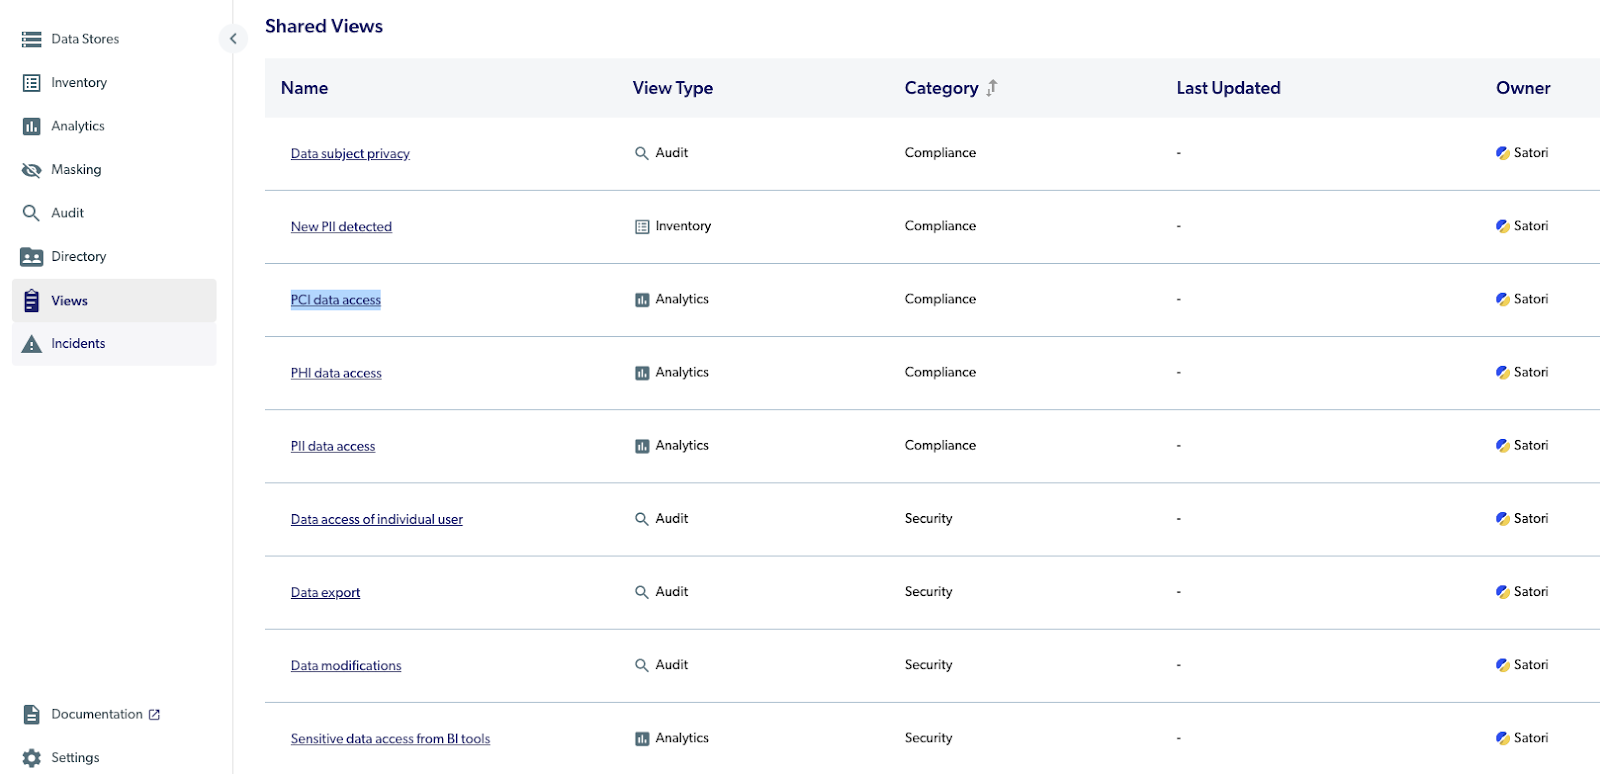Viewport: 1600px width, 774px height.
Task: Click the Documentation external link icon
Action: (x=154, y=715)
